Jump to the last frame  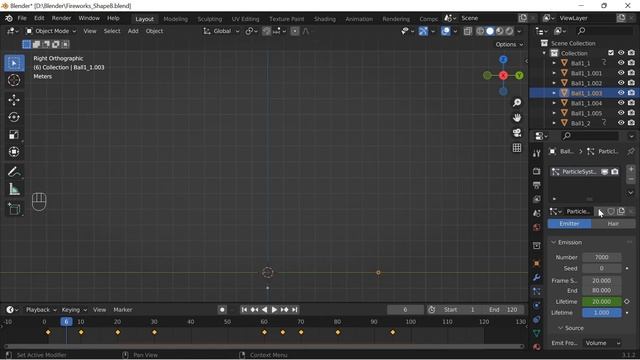pyautogui.click(x=295, y=310)
